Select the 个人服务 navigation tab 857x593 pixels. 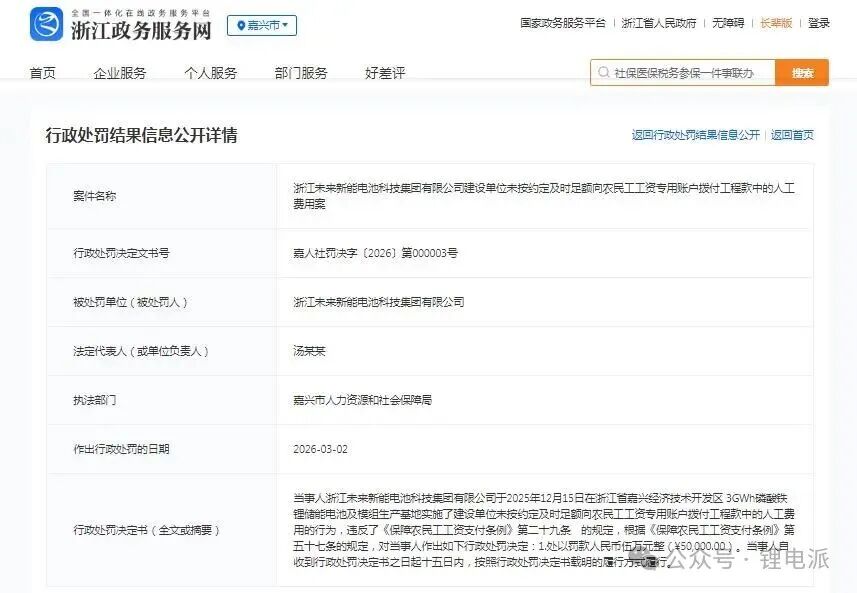click(211, 73)
